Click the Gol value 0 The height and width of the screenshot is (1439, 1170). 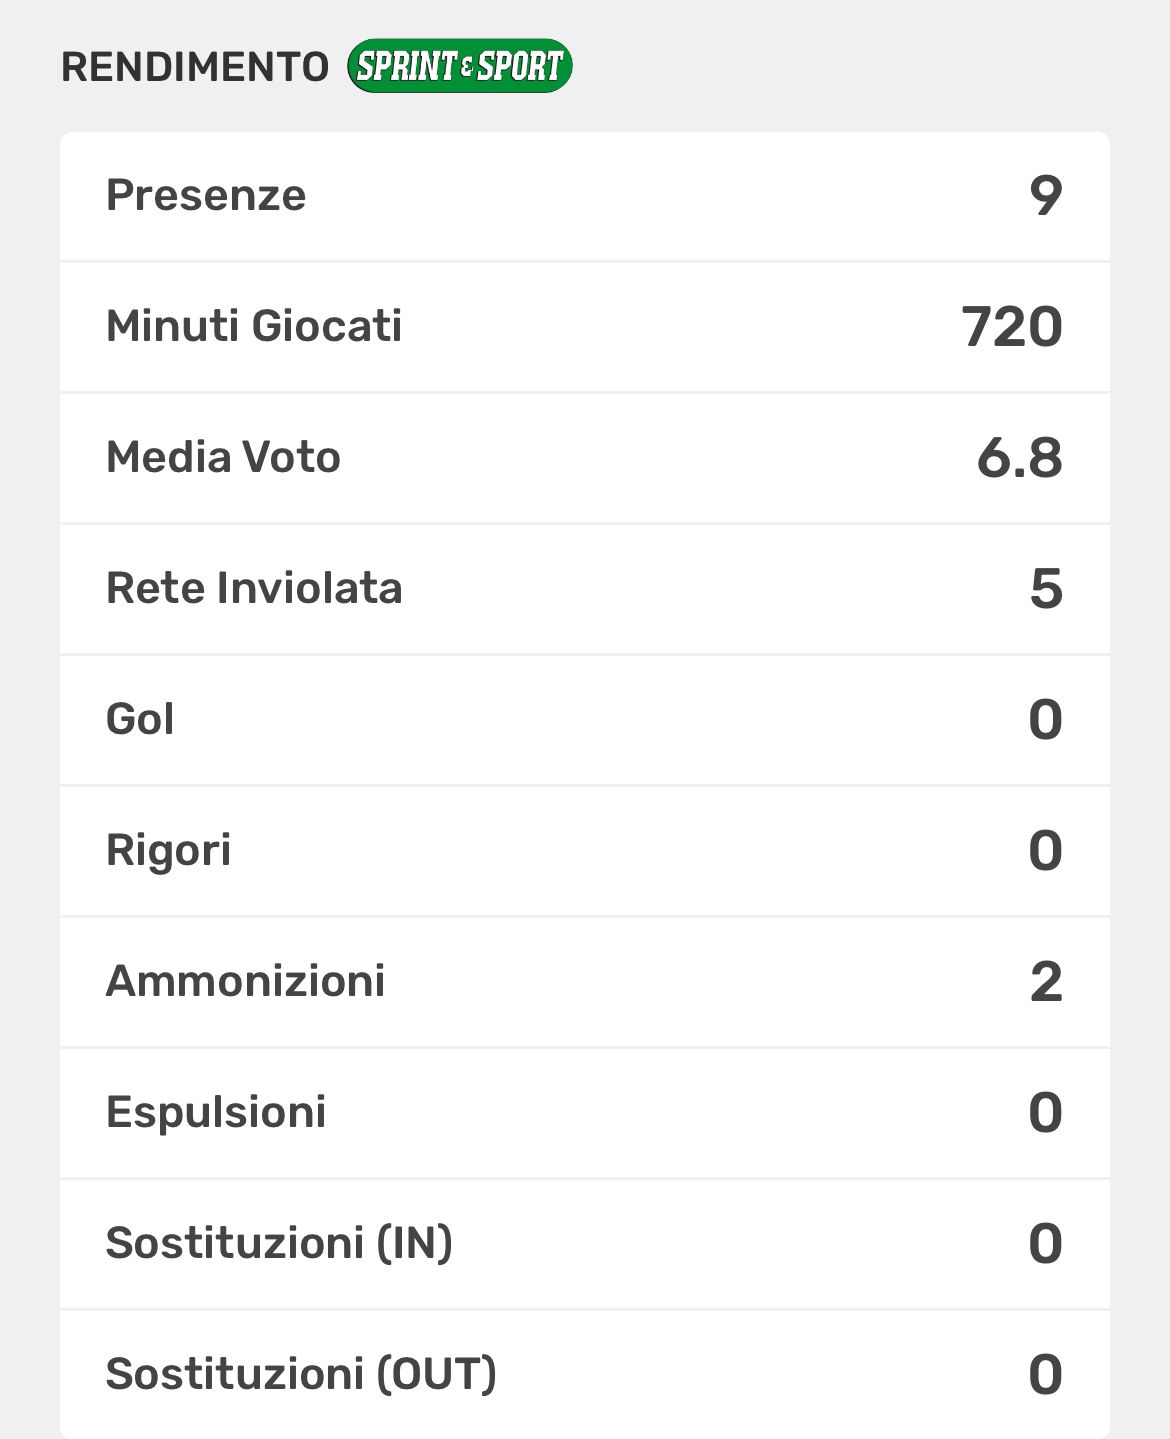[x=1045, y=720]
